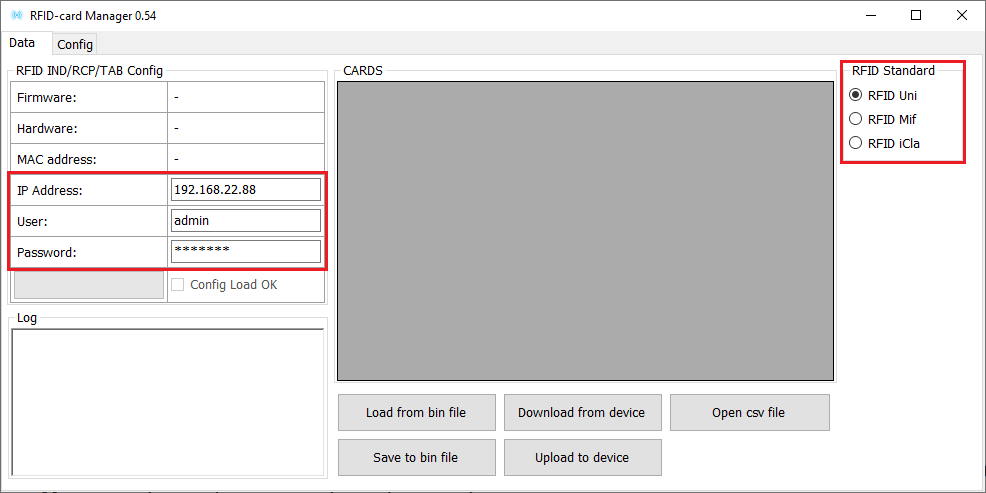The width and height of the screenshot is (986, 493).
Task: Open a csv file with its button
Action: click(x=749, y=413)
